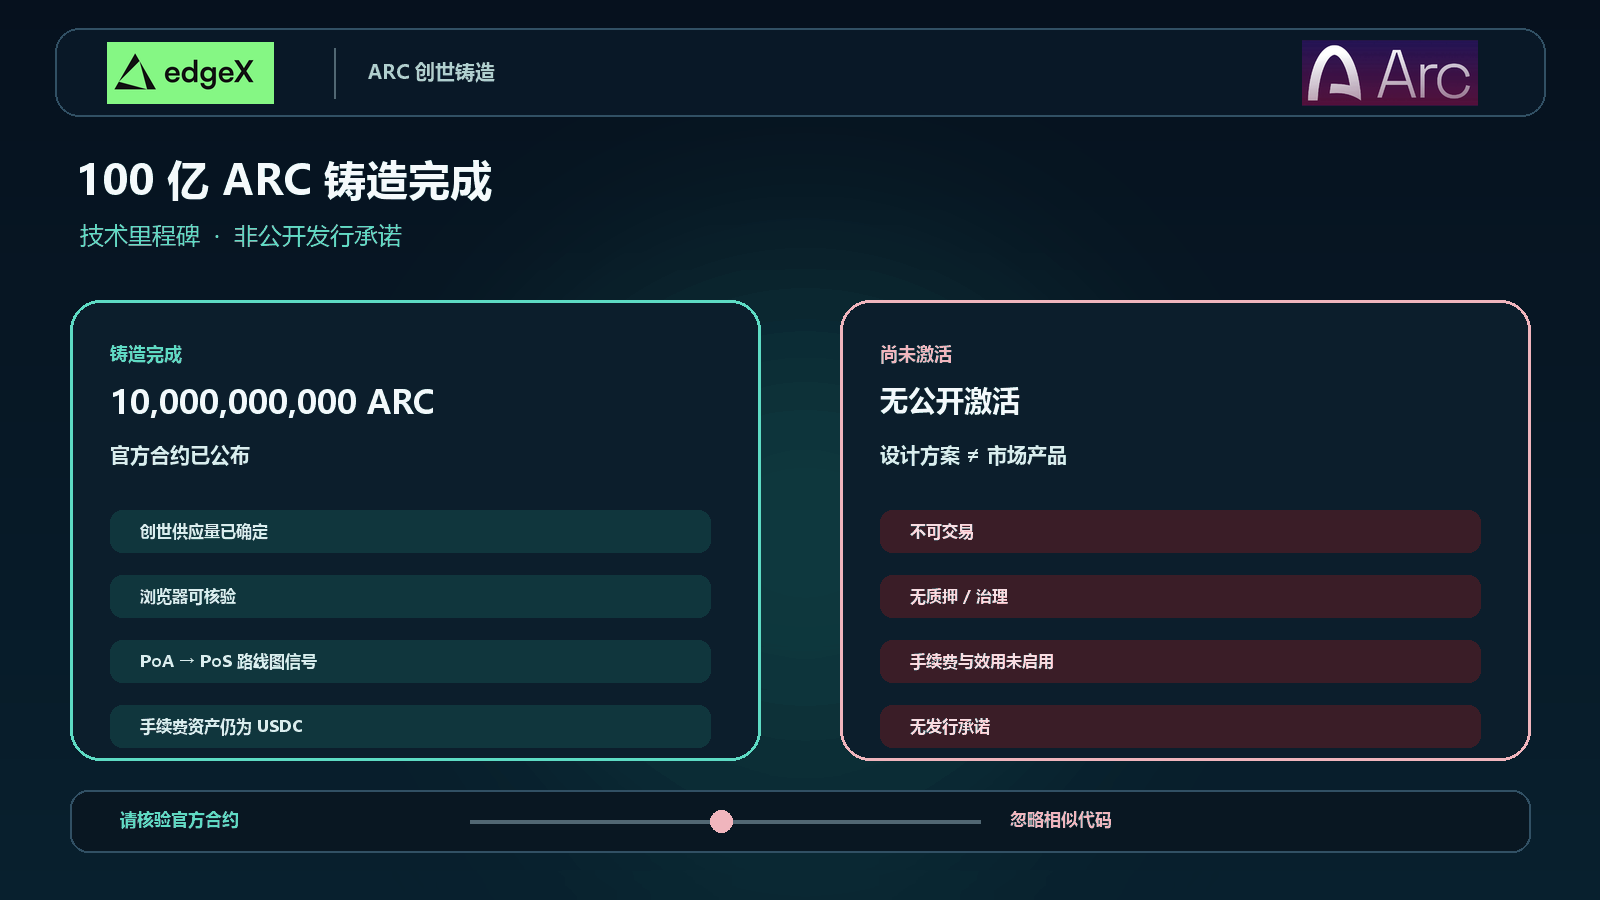Image resolution: width=1600 pixels, height=900 pixels.
Task: Select the 不可交易 pill
Action: pyautogui.click(x=1180, y=532)
